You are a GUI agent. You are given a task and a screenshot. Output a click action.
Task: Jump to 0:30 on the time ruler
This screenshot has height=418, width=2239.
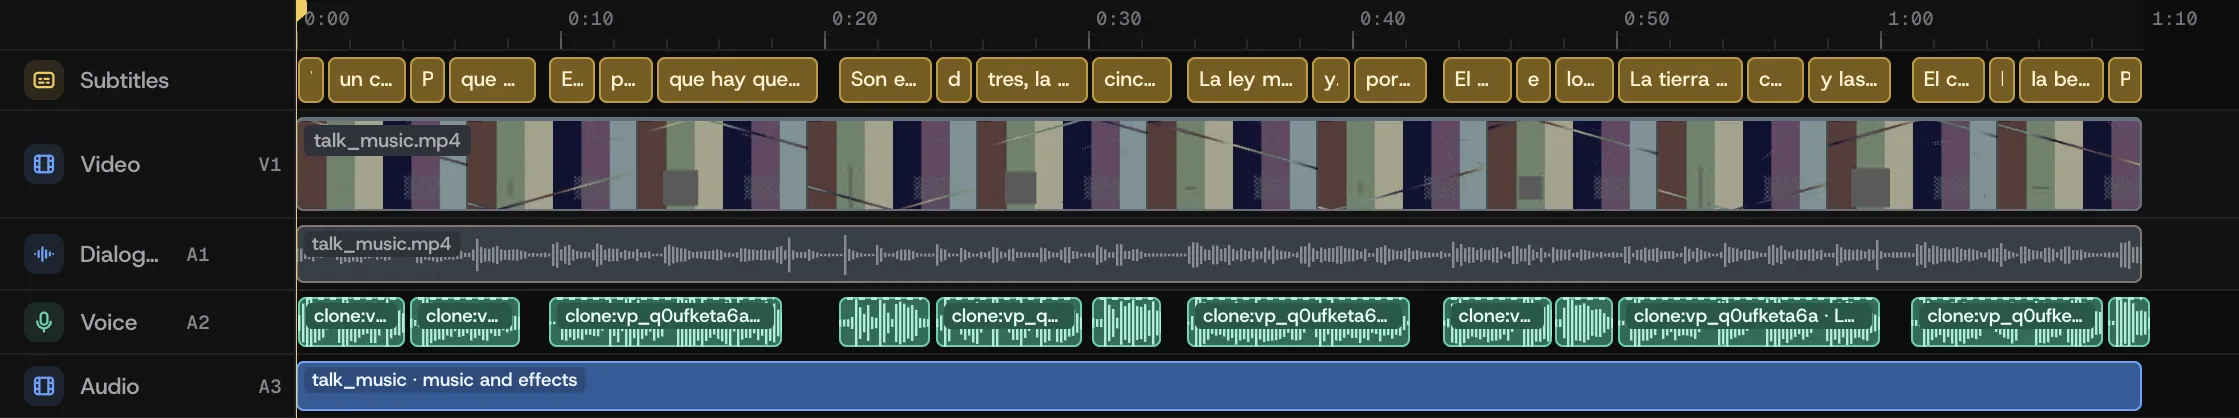click(x=1118, y=19)
